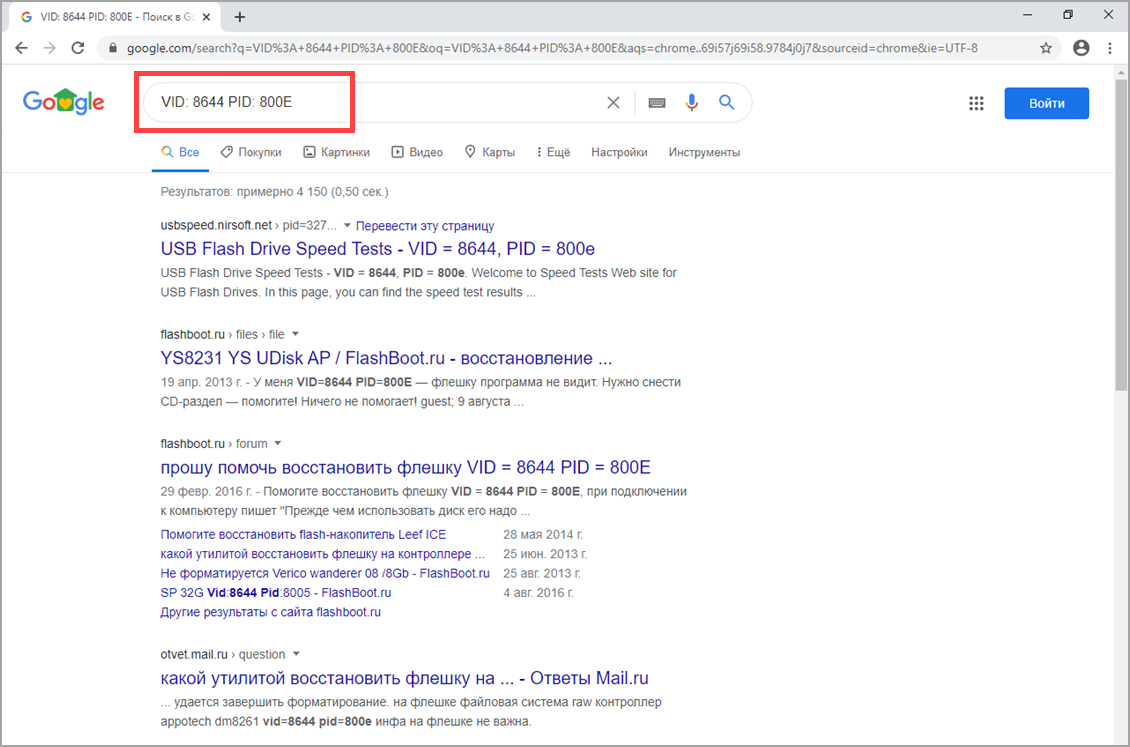Open the Ответы Mail.ru result title

[404, 678]
